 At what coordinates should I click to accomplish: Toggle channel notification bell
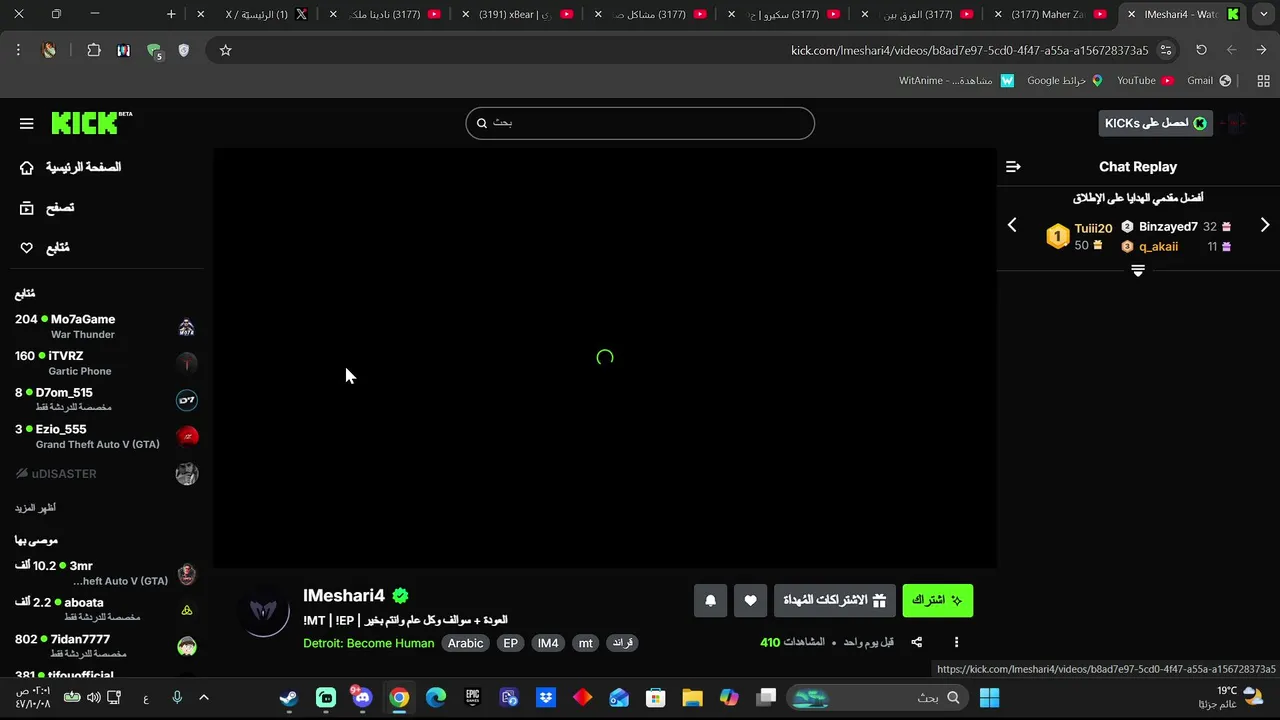click(x=711, y=600)
